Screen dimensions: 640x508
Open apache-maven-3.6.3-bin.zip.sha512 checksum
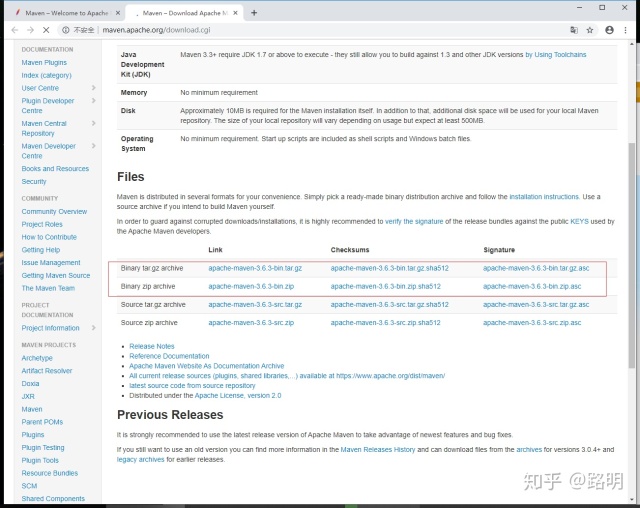pos(386,286)
